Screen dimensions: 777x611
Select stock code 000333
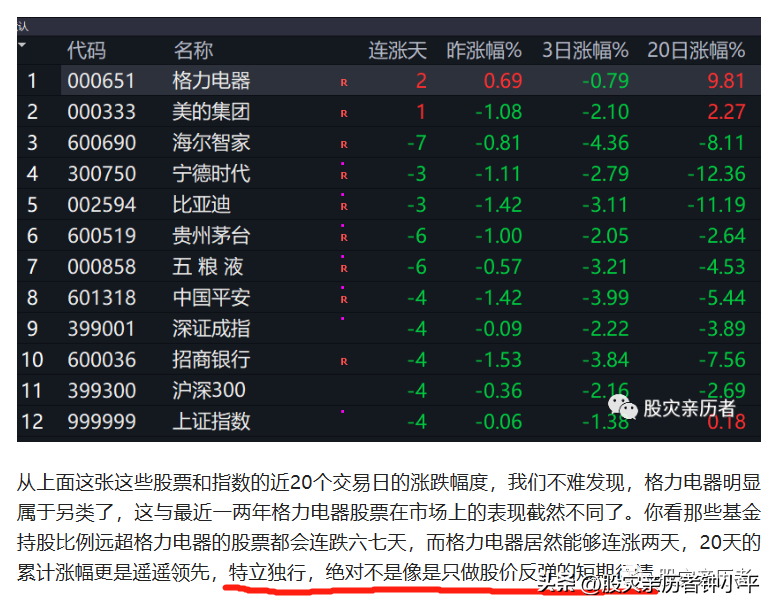coord(101,112)
